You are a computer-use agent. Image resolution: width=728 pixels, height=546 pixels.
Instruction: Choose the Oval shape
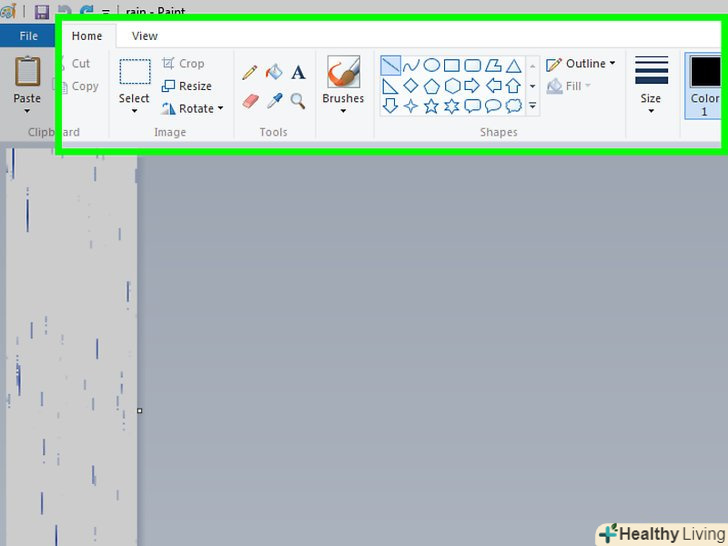click(x=431, y=65)
